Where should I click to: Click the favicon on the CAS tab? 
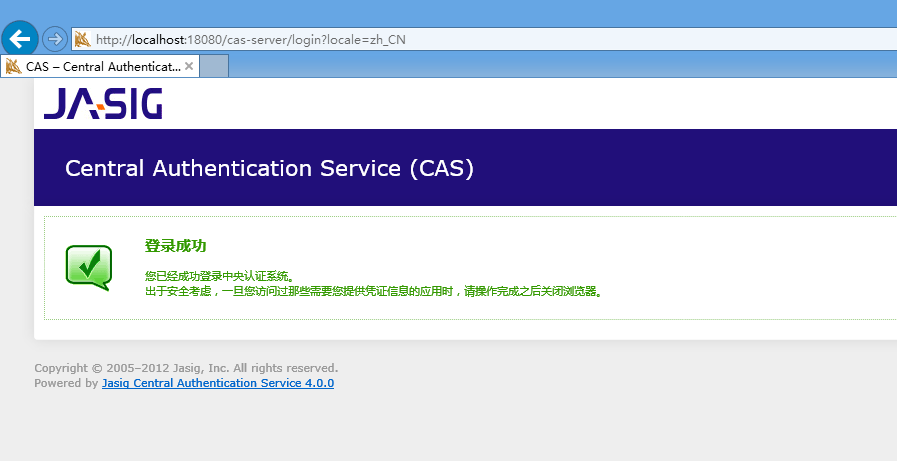14,67
